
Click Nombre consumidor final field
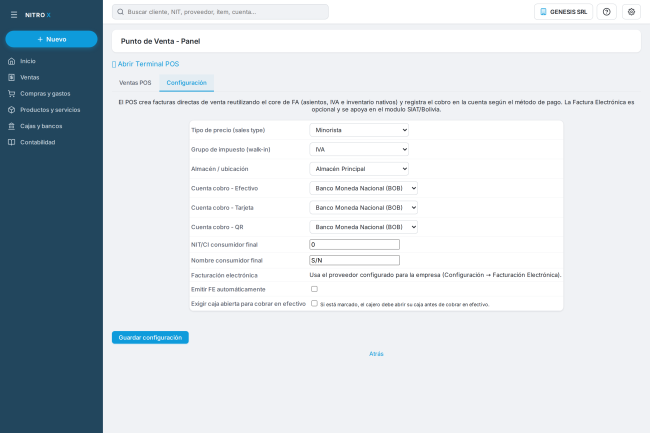click(x=354, y=260)
